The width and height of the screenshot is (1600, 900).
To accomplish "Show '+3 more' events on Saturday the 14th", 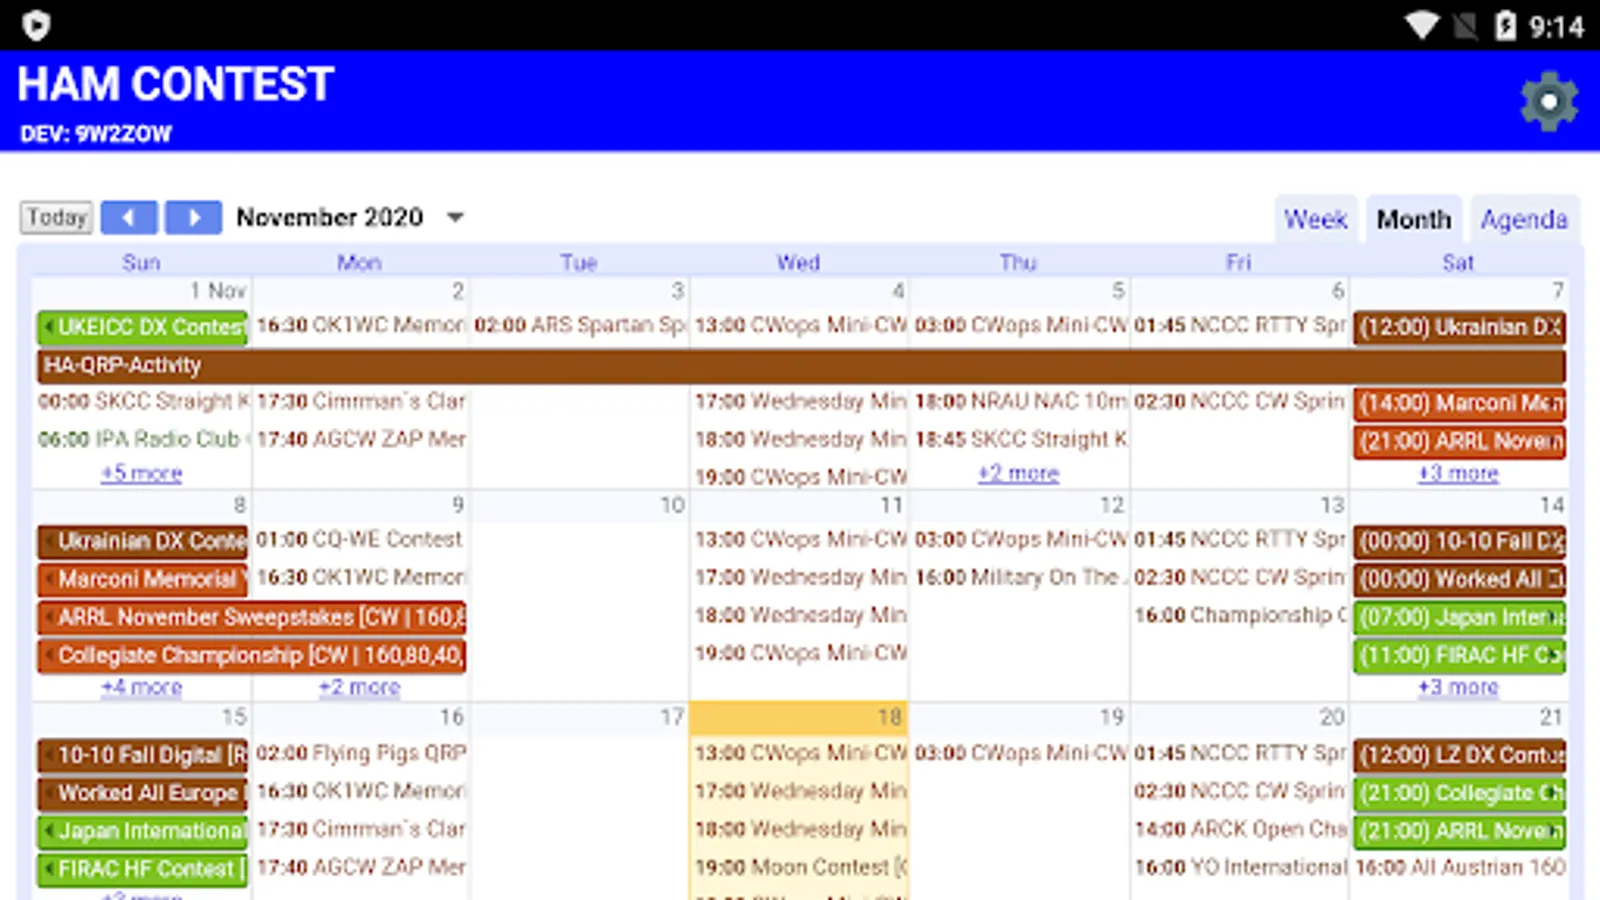I will 1458,687.
